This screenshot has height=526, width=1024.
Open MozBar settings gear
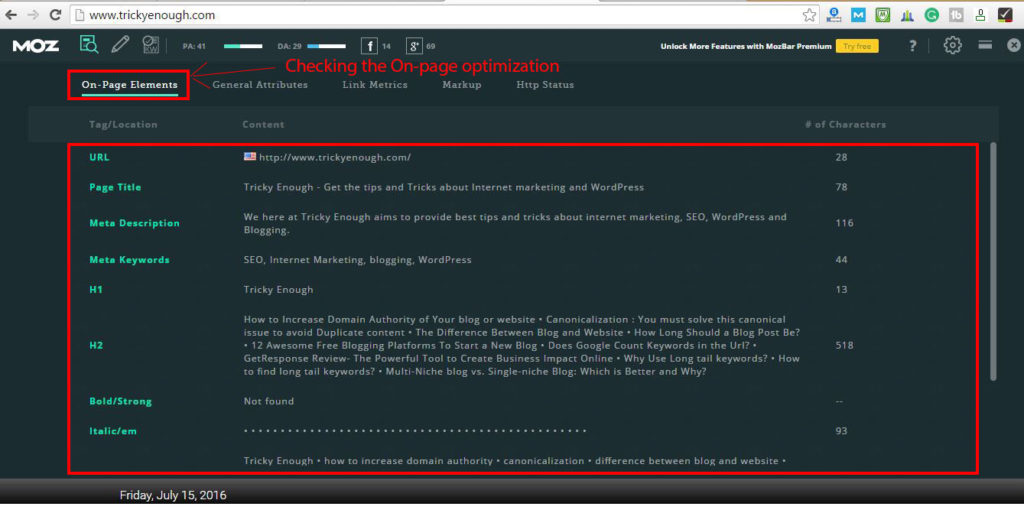point(952,46)
